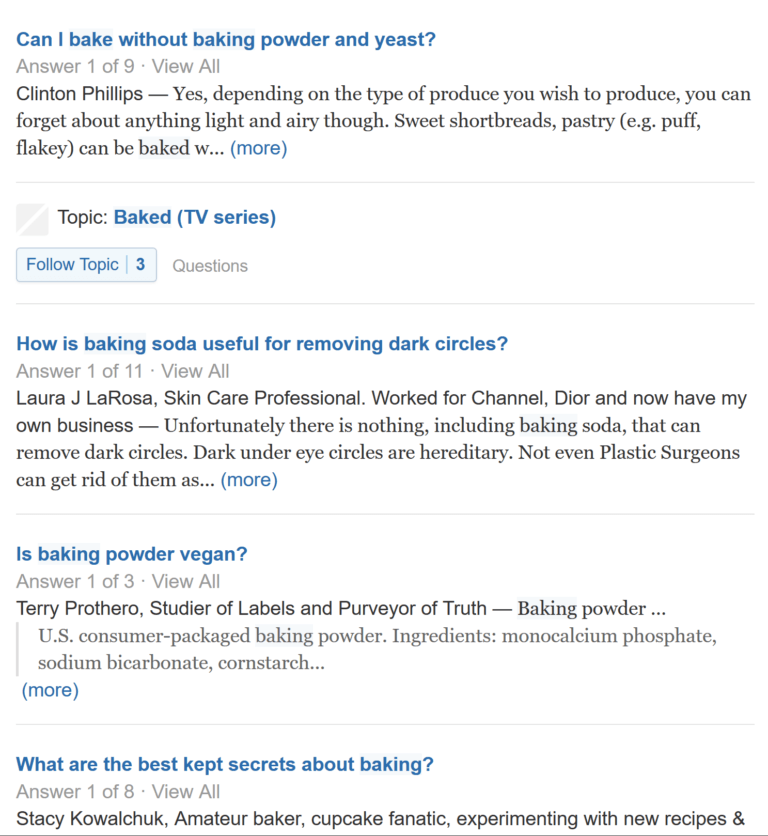Image resolution: width=768 pixels, height=836 pixels.
Task: Click author name Laura J LaRosa
Action: [x=84, y=398]
